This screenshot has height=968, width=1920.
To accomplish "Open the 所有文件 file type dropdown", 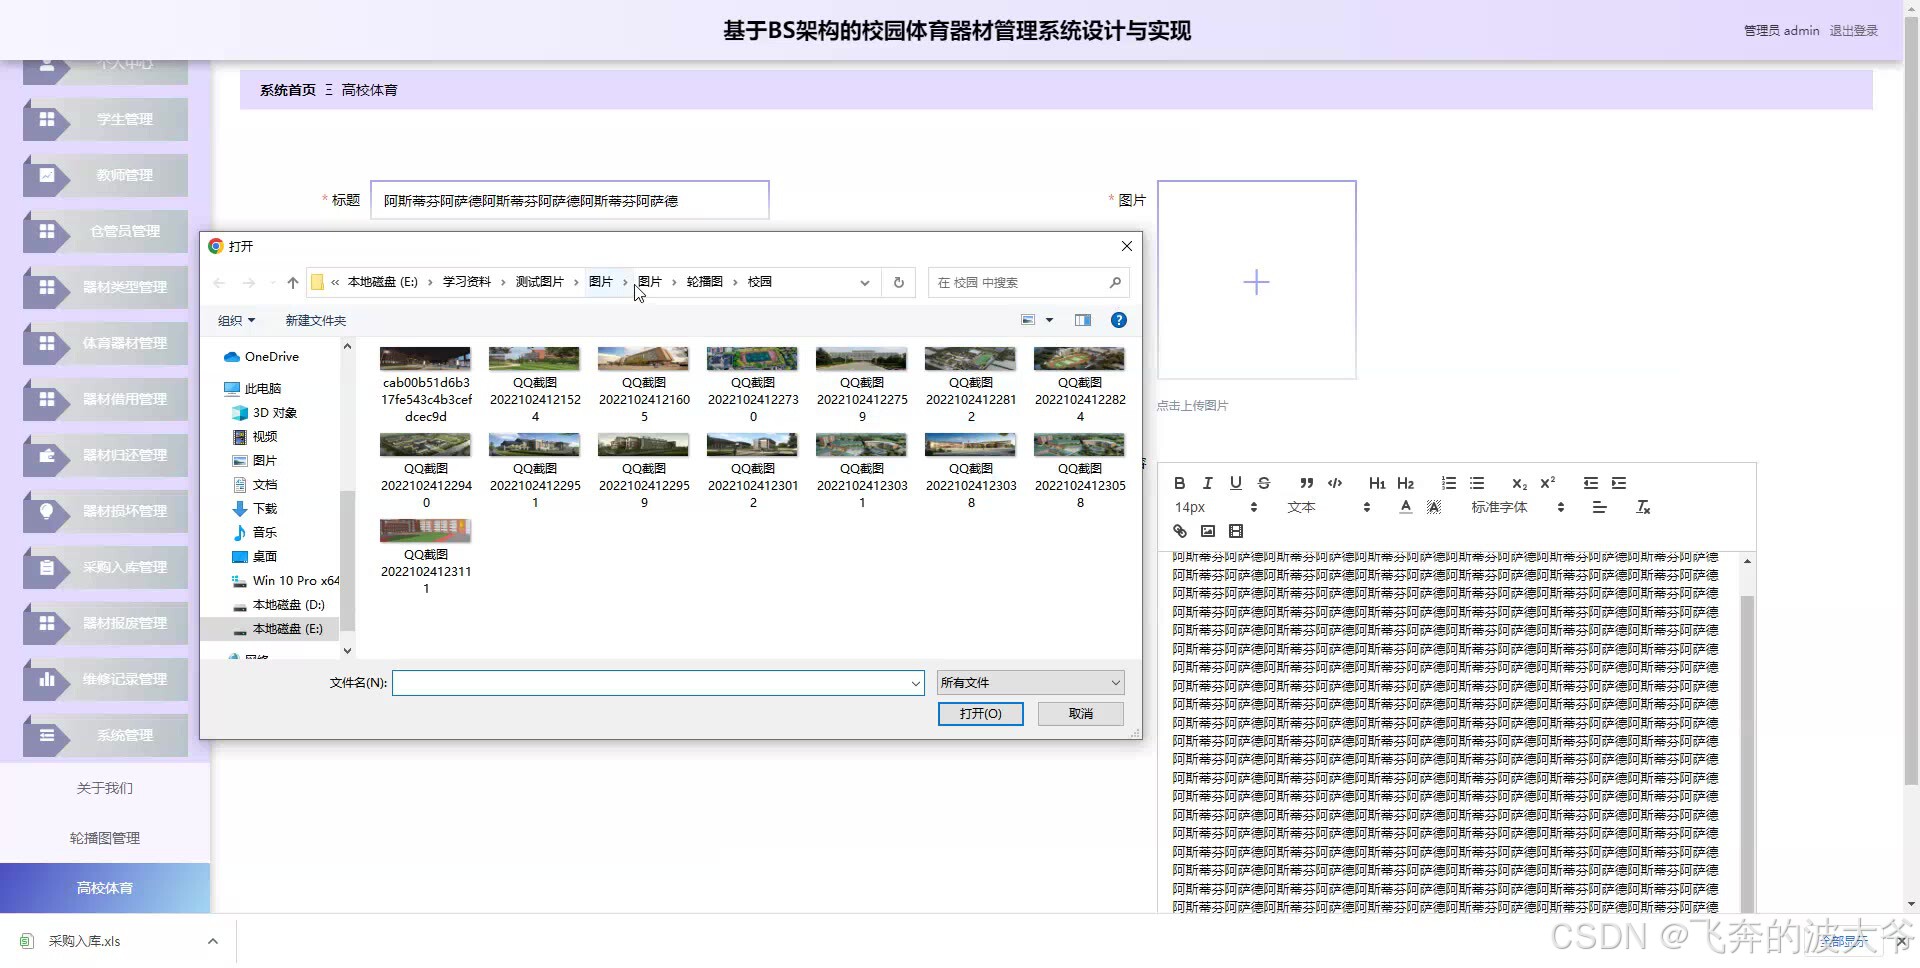I will click(1031, 682).
